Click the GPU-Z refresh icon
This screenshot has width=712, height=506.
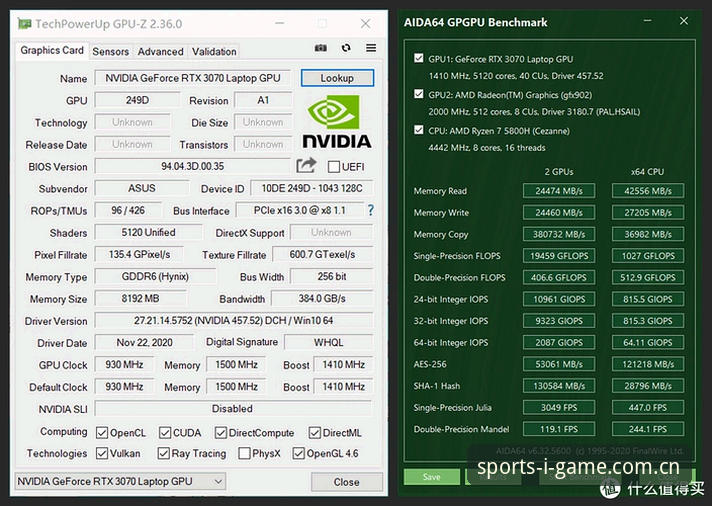click(x=346, y=48)
